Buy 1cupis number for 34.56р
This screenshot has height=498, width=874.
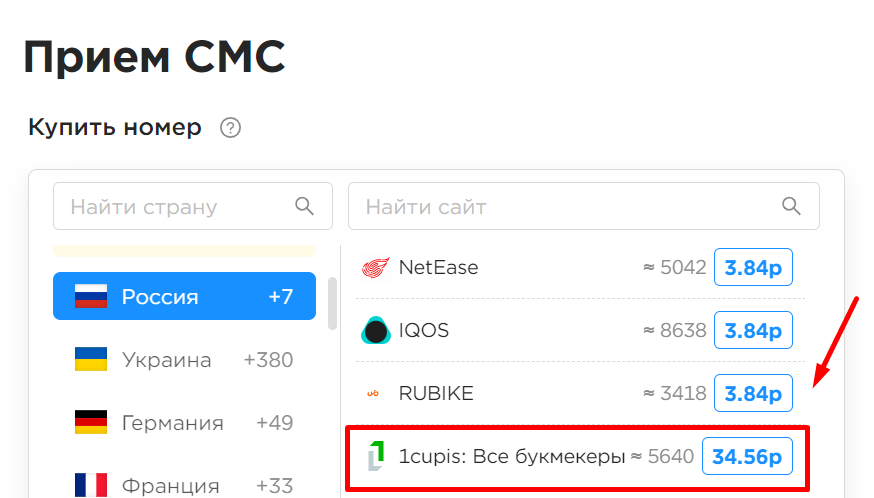(747, 456)
